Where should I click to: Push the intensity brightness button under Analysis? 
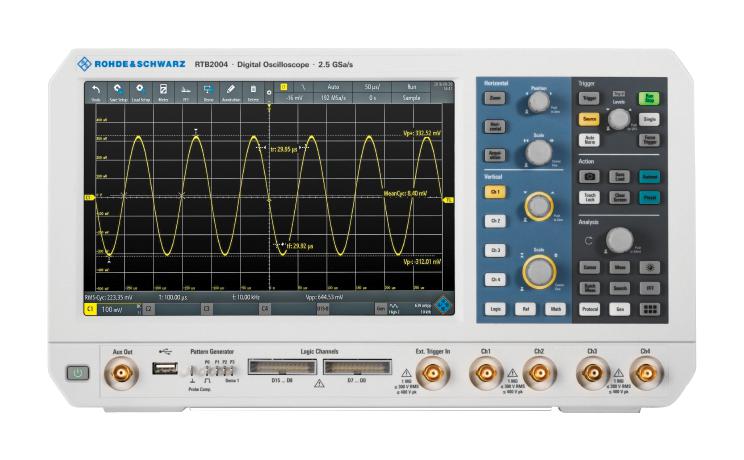click(x=650, y=268)
